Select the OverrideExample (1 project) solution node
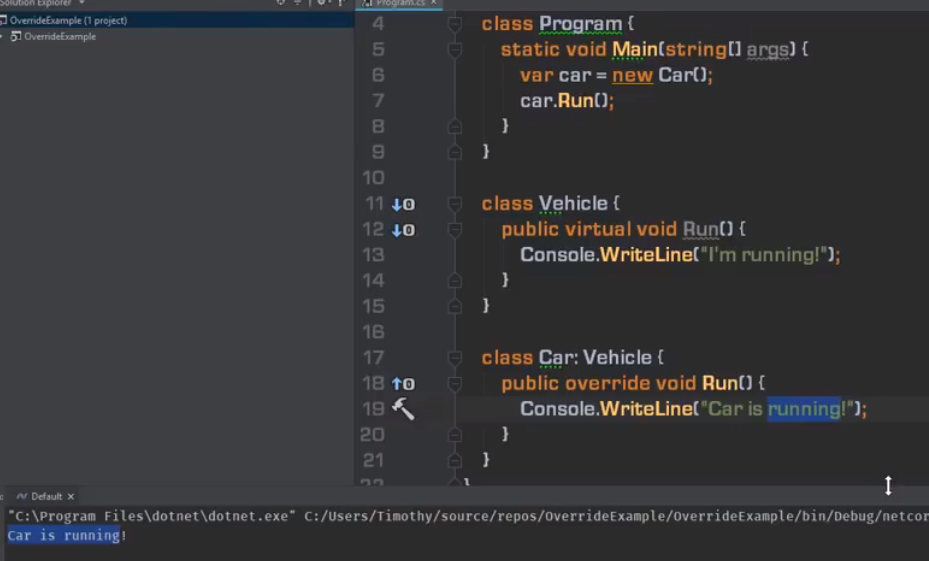This screenshot has height=561, width=929. [x=177, y=20]
